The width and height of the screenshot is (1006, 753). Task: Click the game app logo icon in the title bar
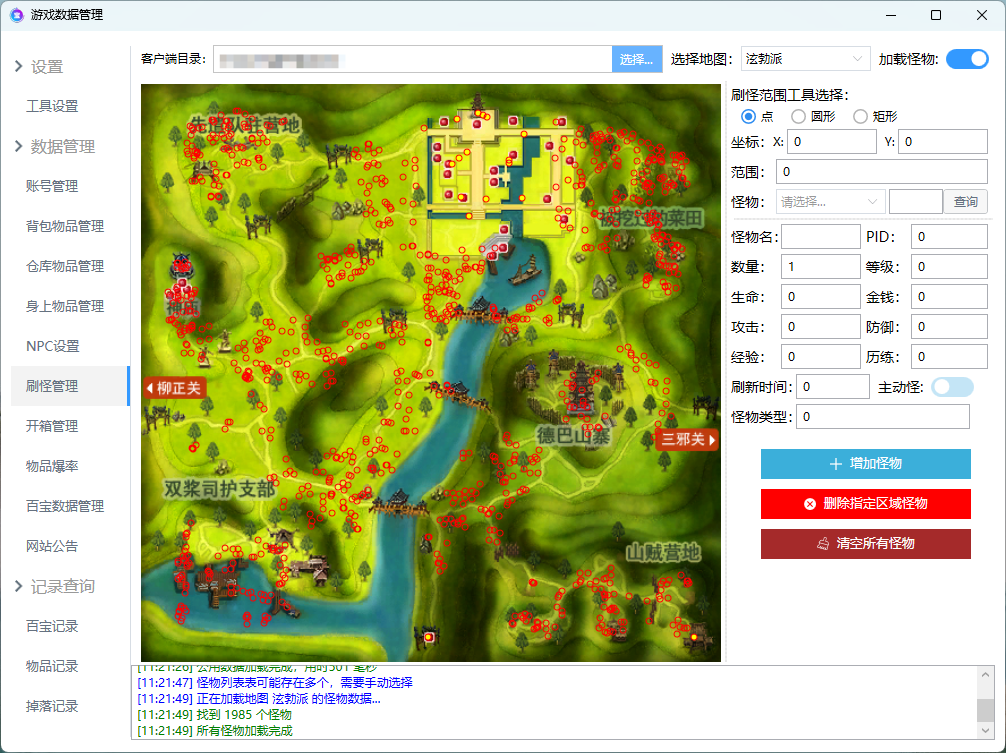click(18, 15)
